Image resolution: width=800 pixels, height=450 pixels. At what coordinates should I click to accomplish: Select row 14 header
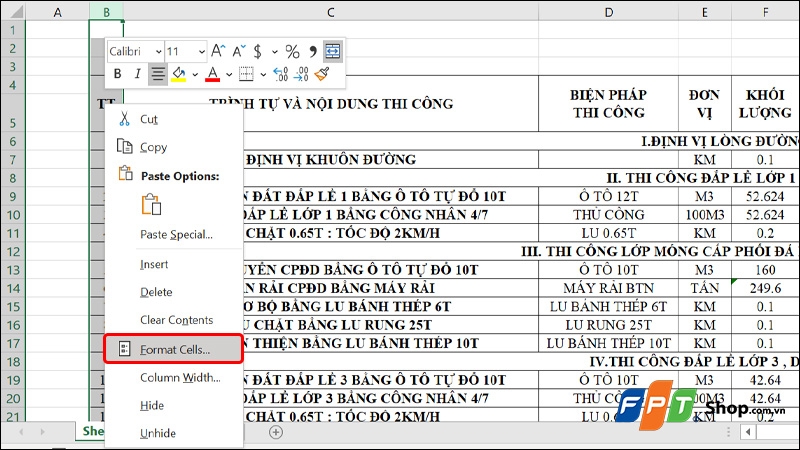point(13,288)
